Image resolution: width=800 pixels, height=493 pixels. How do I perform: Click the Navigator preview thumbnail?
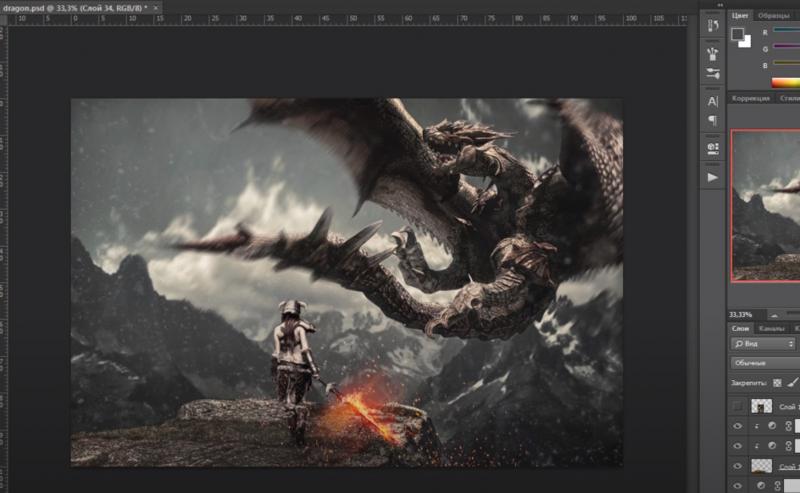click(x=766, y=205)
